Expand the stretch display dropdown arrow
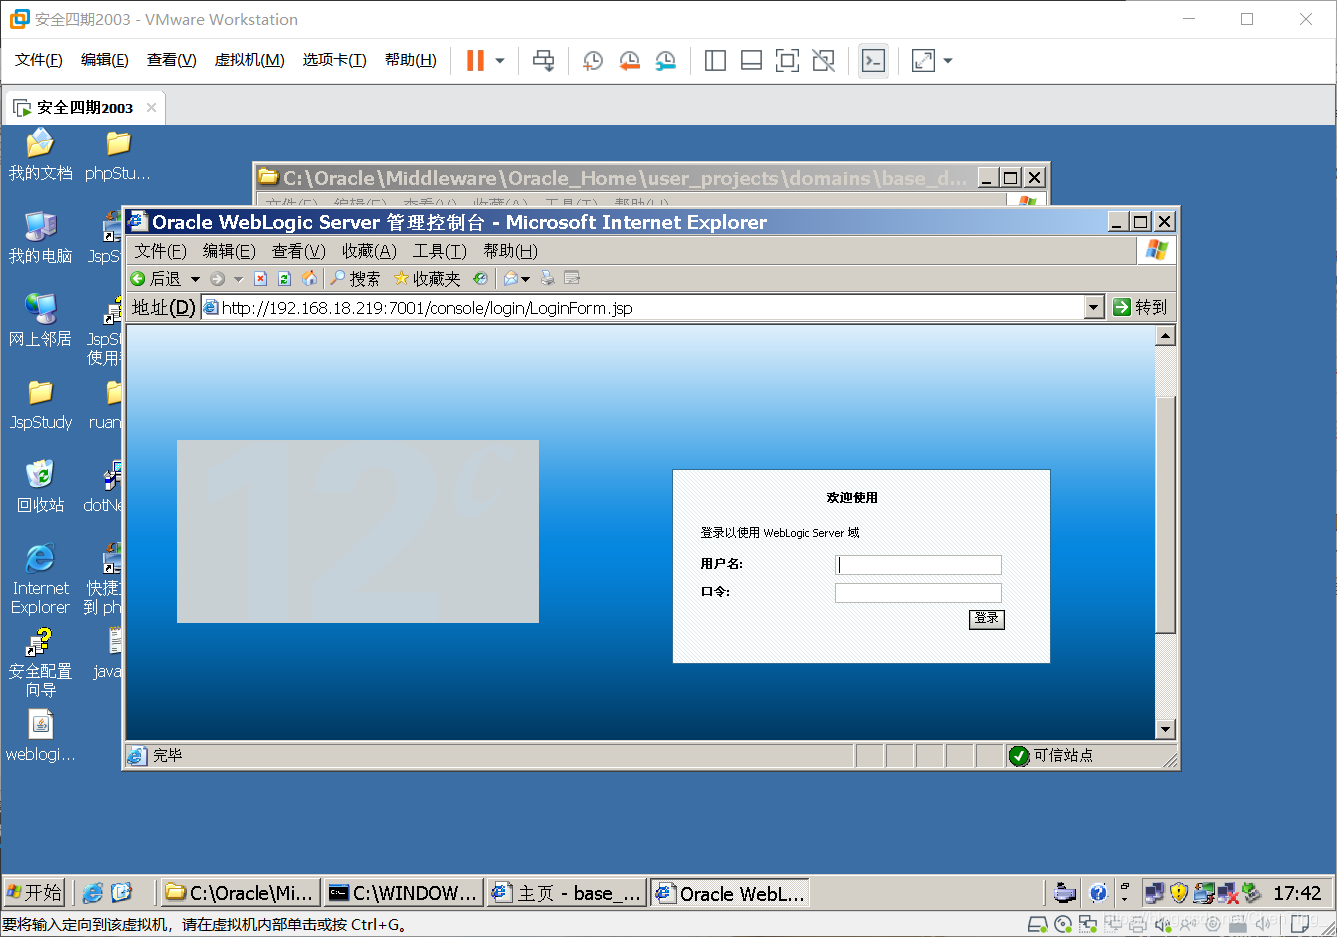 [948, 61]
